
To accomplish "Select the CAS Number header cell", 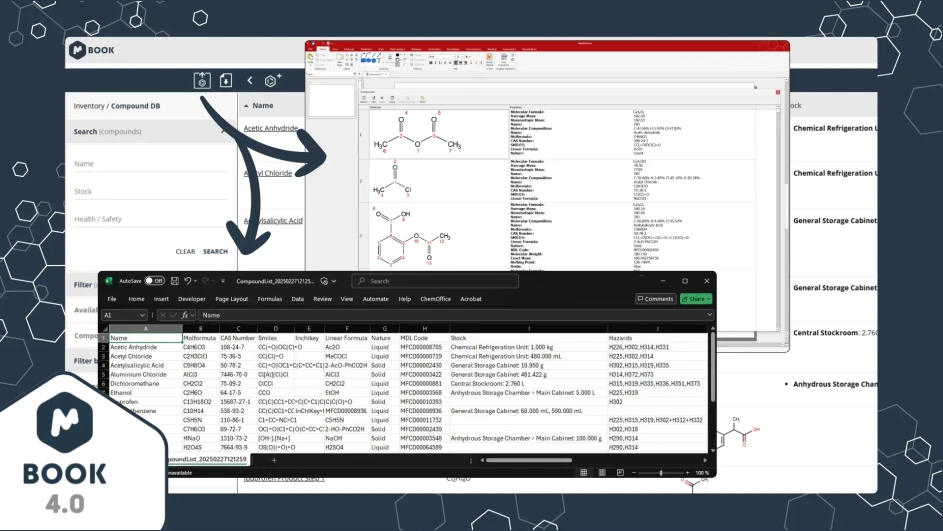I will [x=238, y=338].
